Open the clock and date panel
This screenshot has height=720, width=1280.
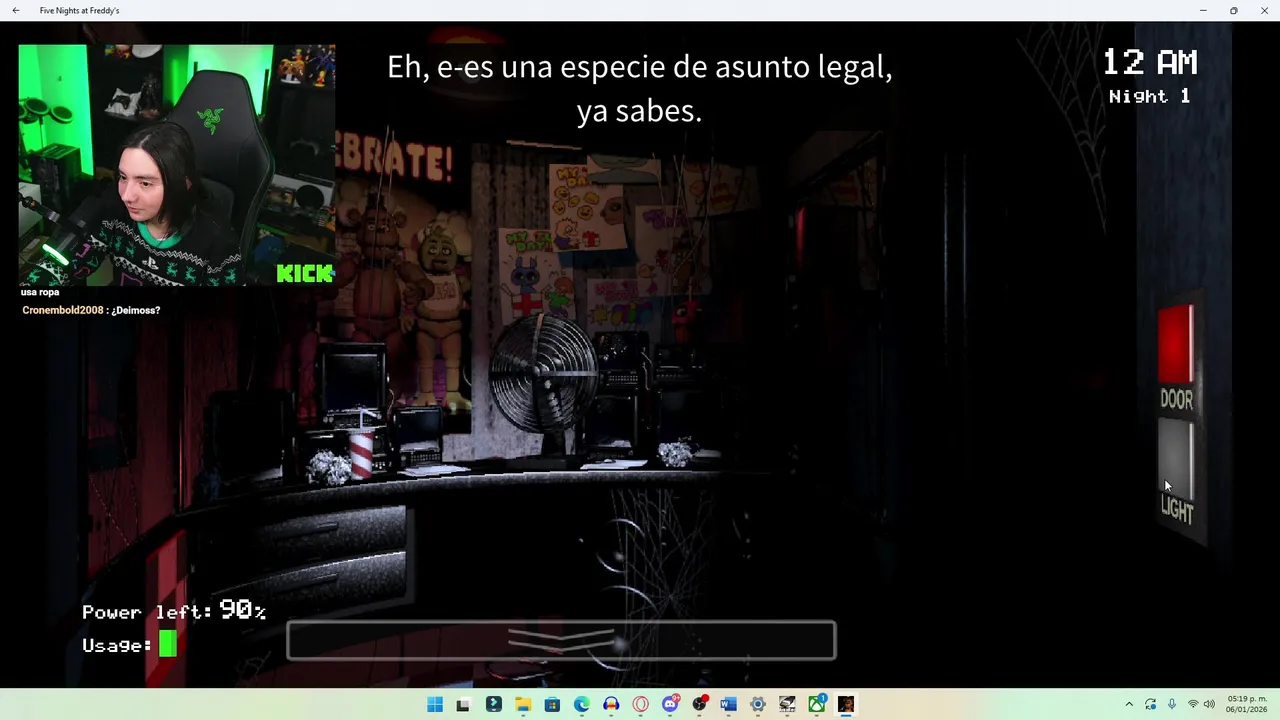click(1247, 704)
